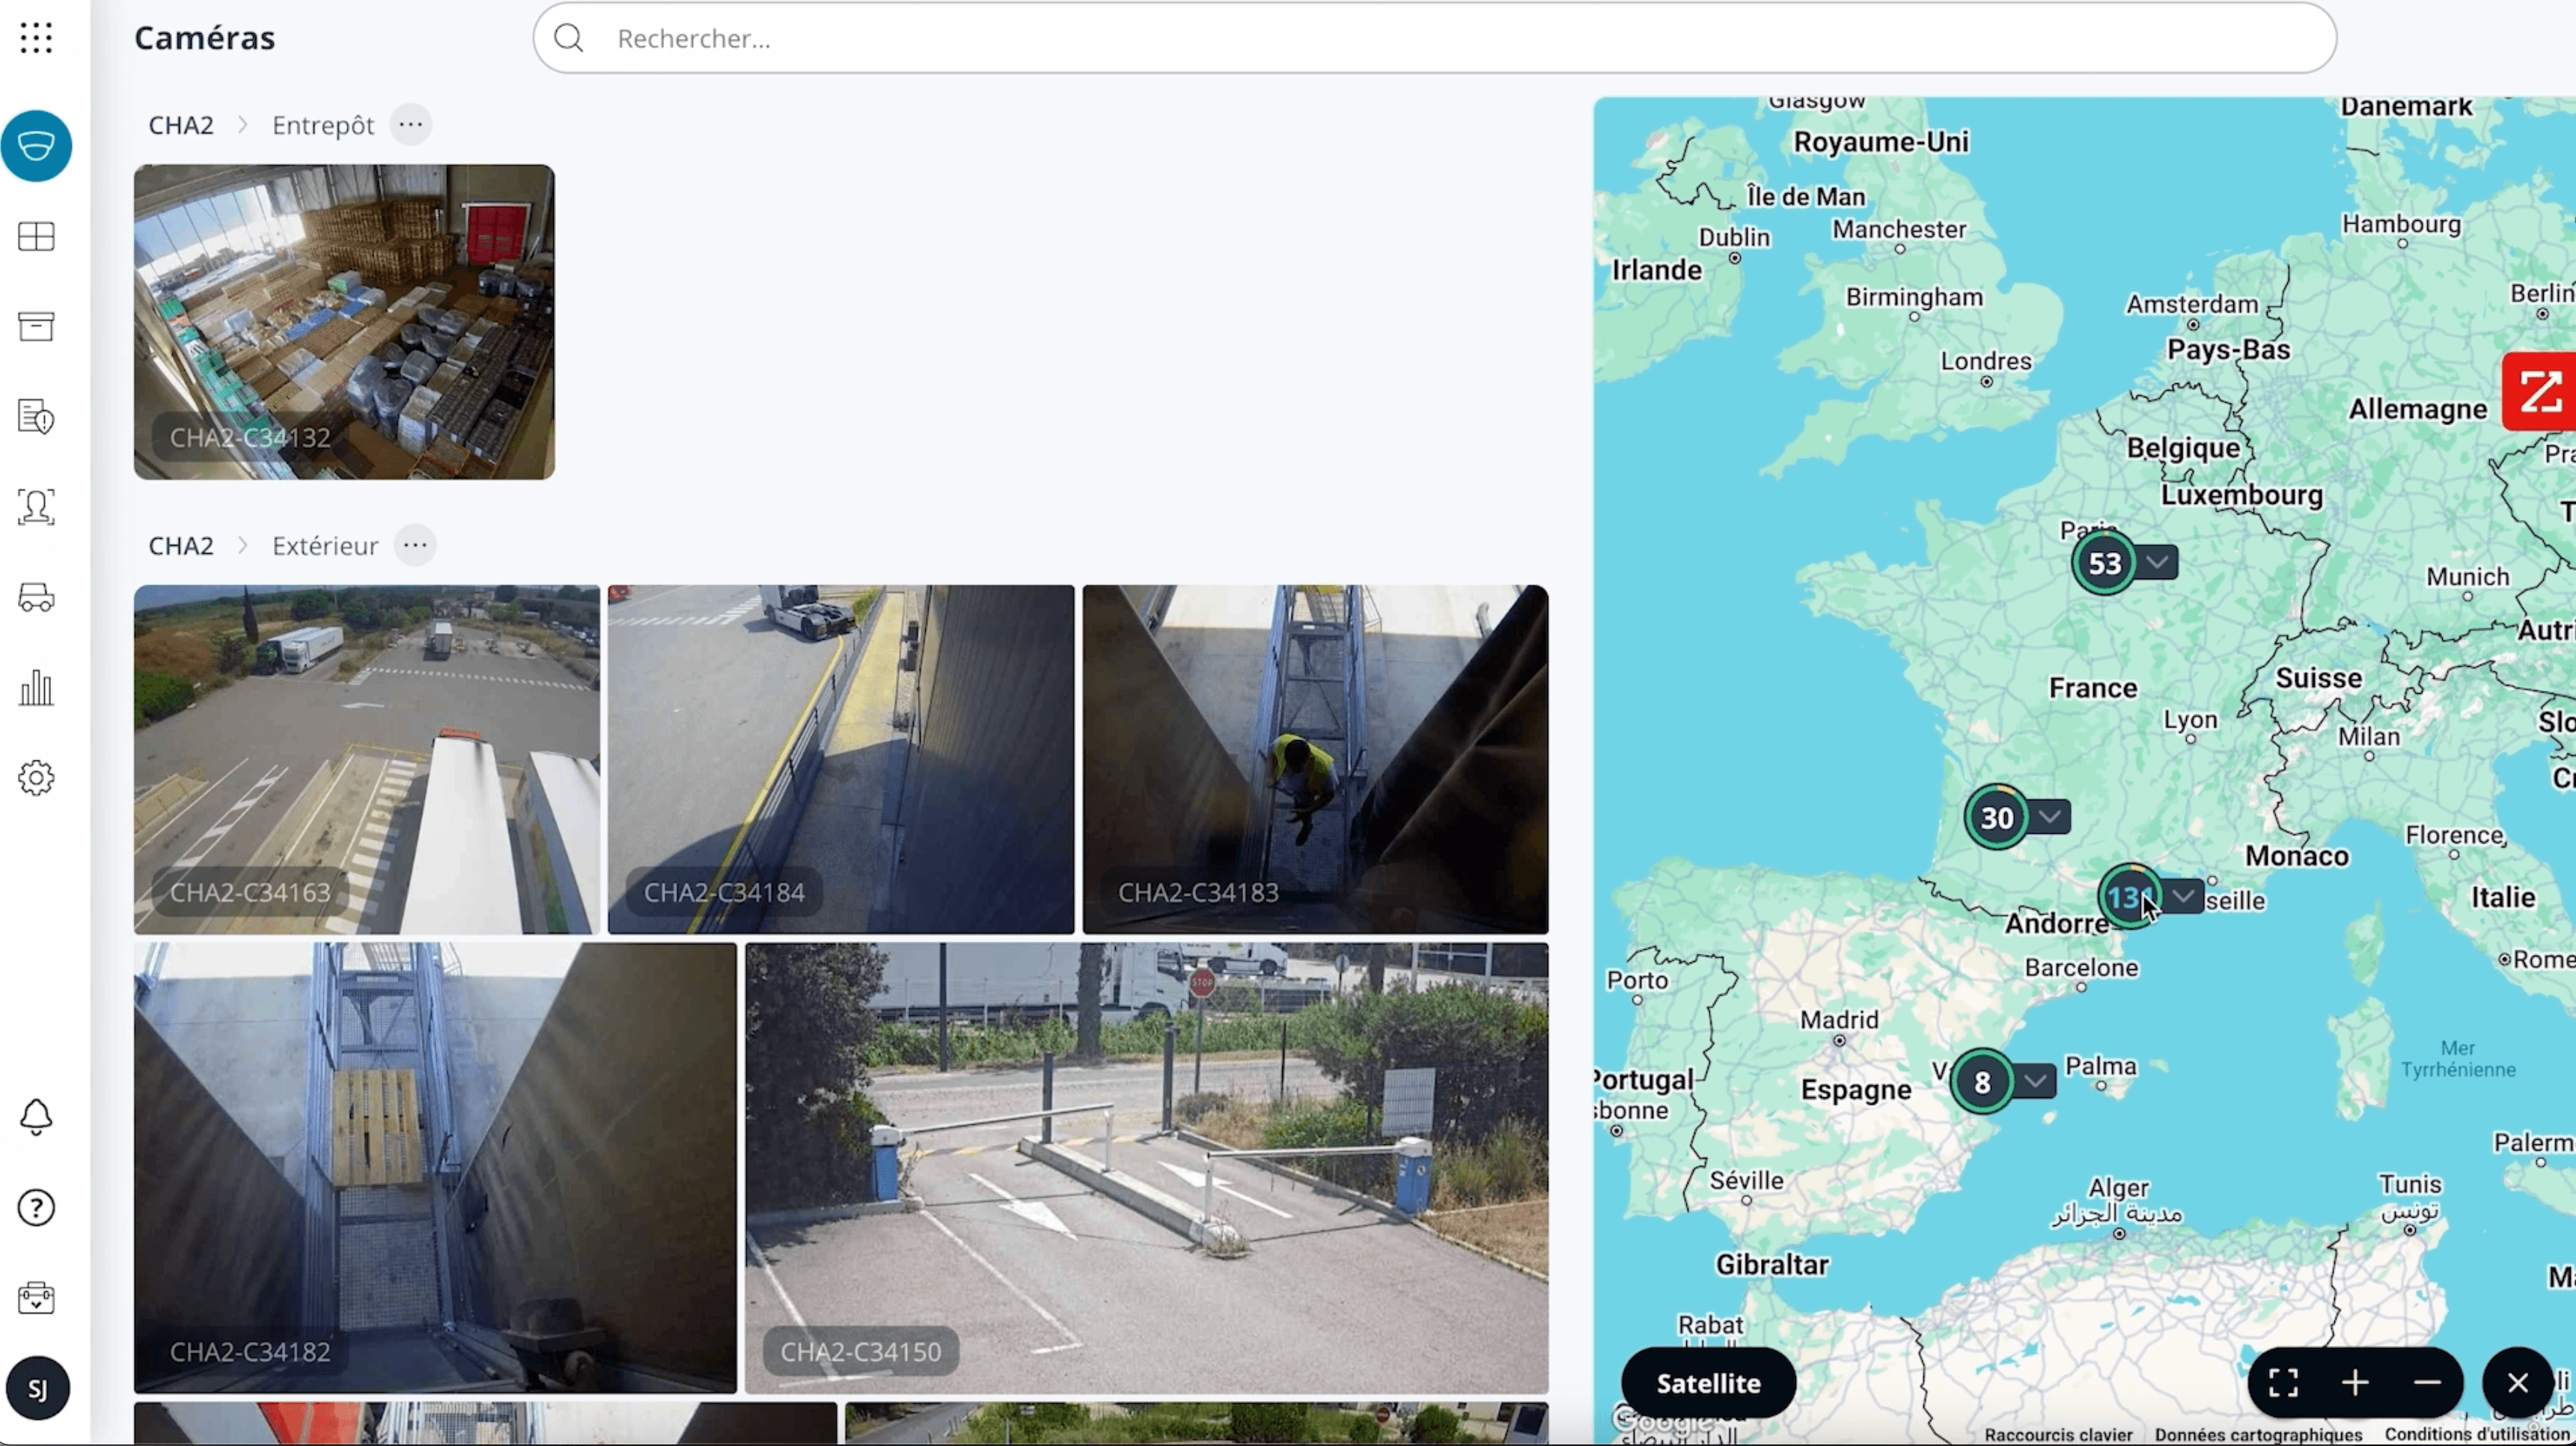Expand the dropdown next to cluster 53

pyautogui.click(x=2158, y=562)
